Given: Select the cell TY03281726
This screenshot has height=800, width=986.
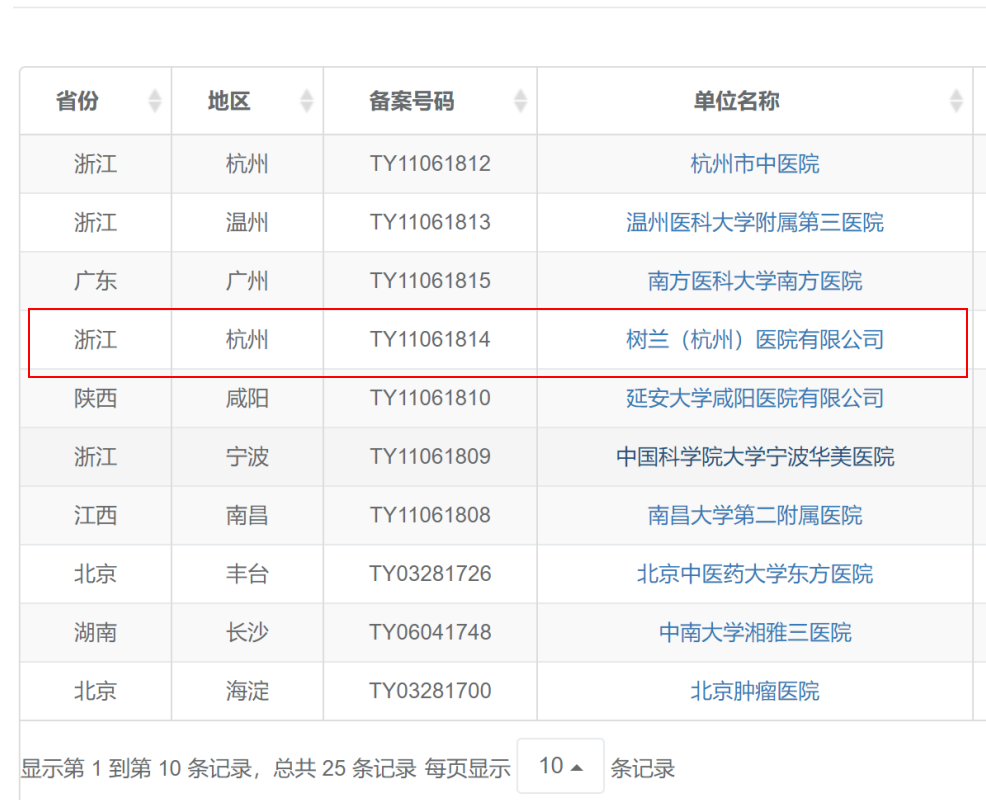Looking at the screenshot, I should pyautogui.click(x=430, y=574).
